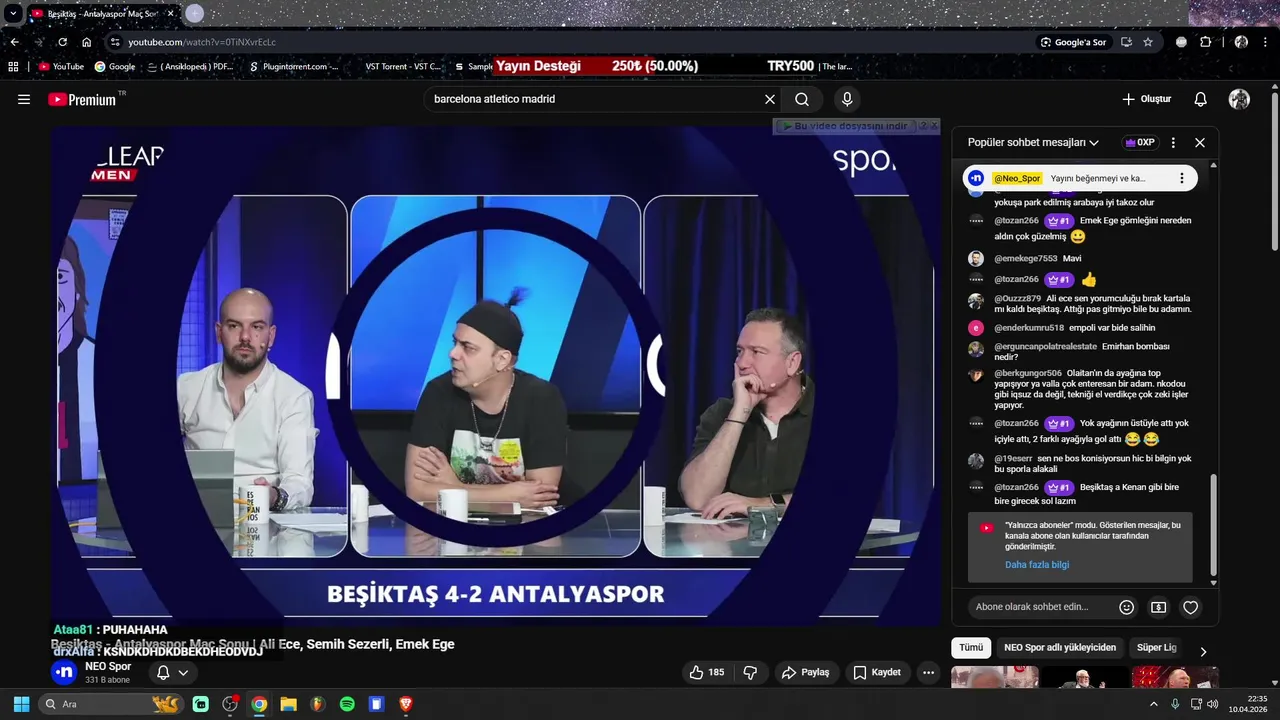This screenshot has width=1280, height=720.
Task: Open apps grid in bookmarks bar
Action: pyautogui.click(x=13, y=67)
